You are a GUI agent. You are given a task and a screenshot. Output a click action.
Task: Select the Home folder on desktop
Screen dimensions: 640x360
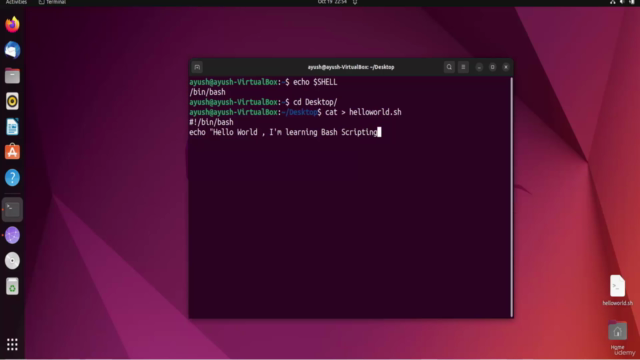tap(618, 336)
